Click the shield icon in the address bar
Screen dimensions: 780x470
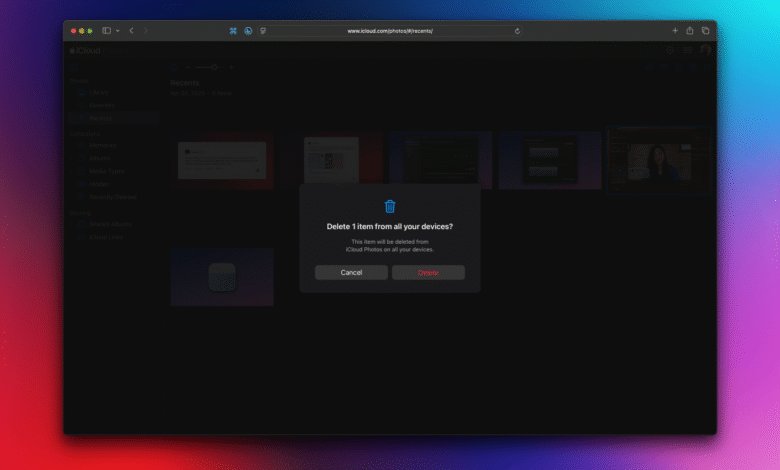coord(263,31)
